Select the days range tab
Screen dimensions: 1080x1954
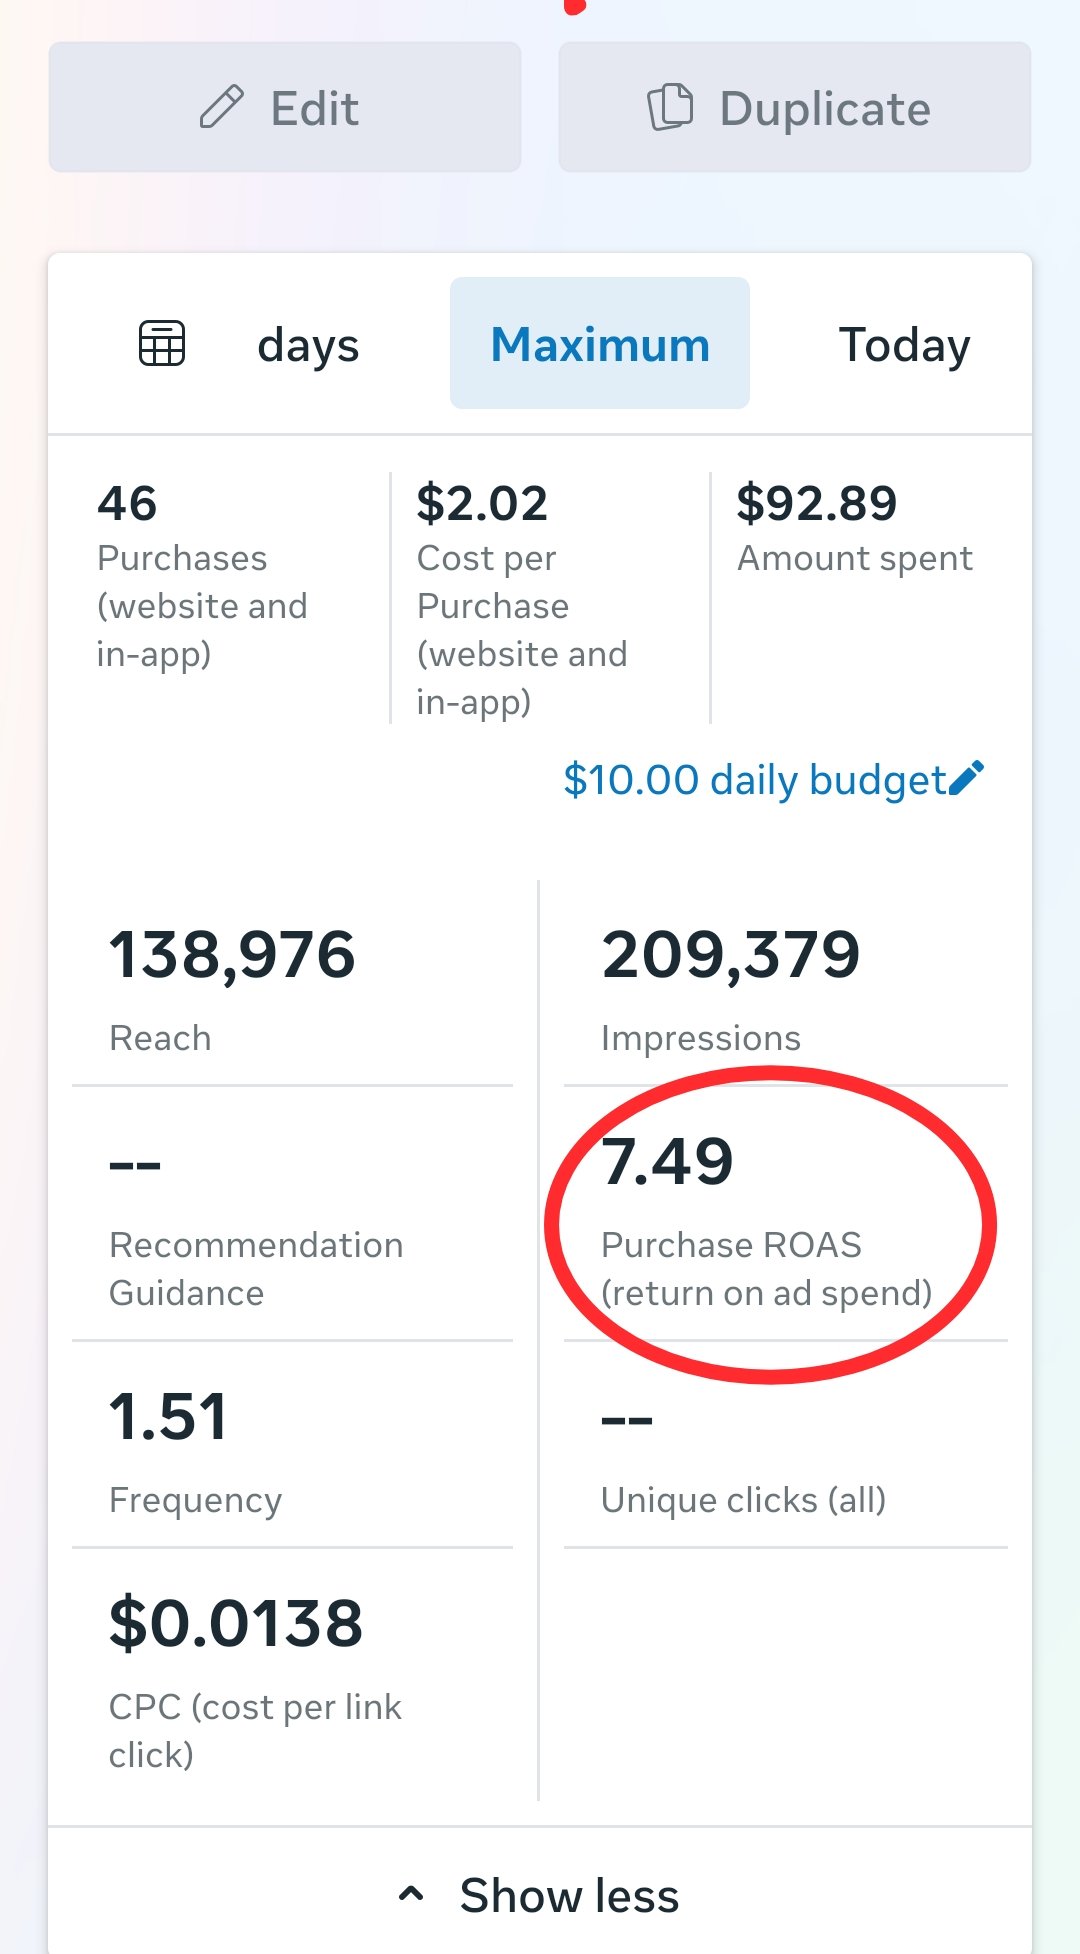tap(308, 346)
